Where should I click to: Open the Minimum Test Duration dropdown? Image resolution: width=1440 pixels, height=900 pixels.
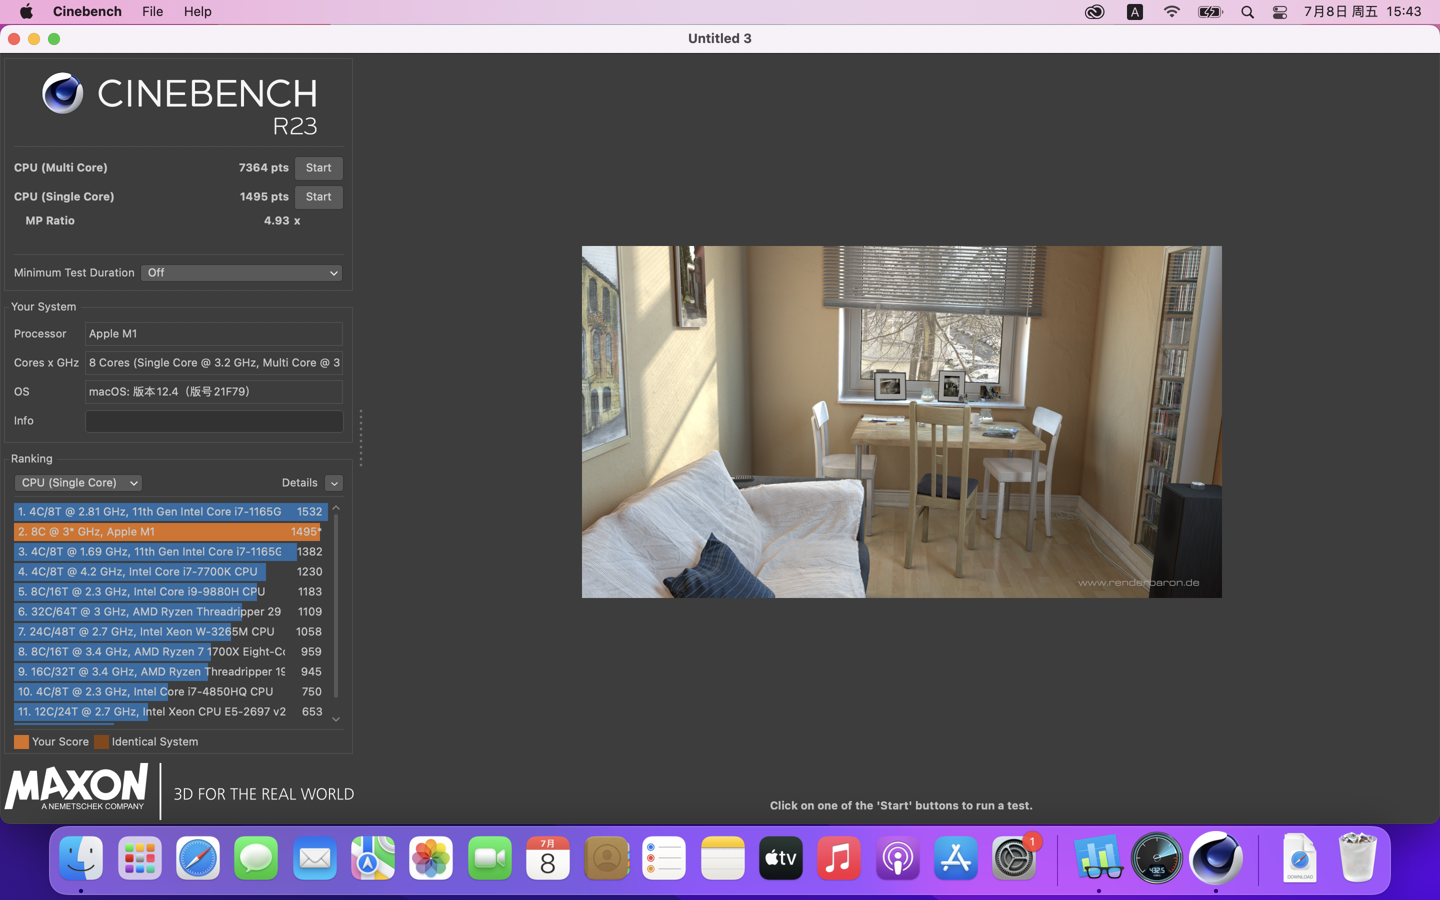click(241, 273)
